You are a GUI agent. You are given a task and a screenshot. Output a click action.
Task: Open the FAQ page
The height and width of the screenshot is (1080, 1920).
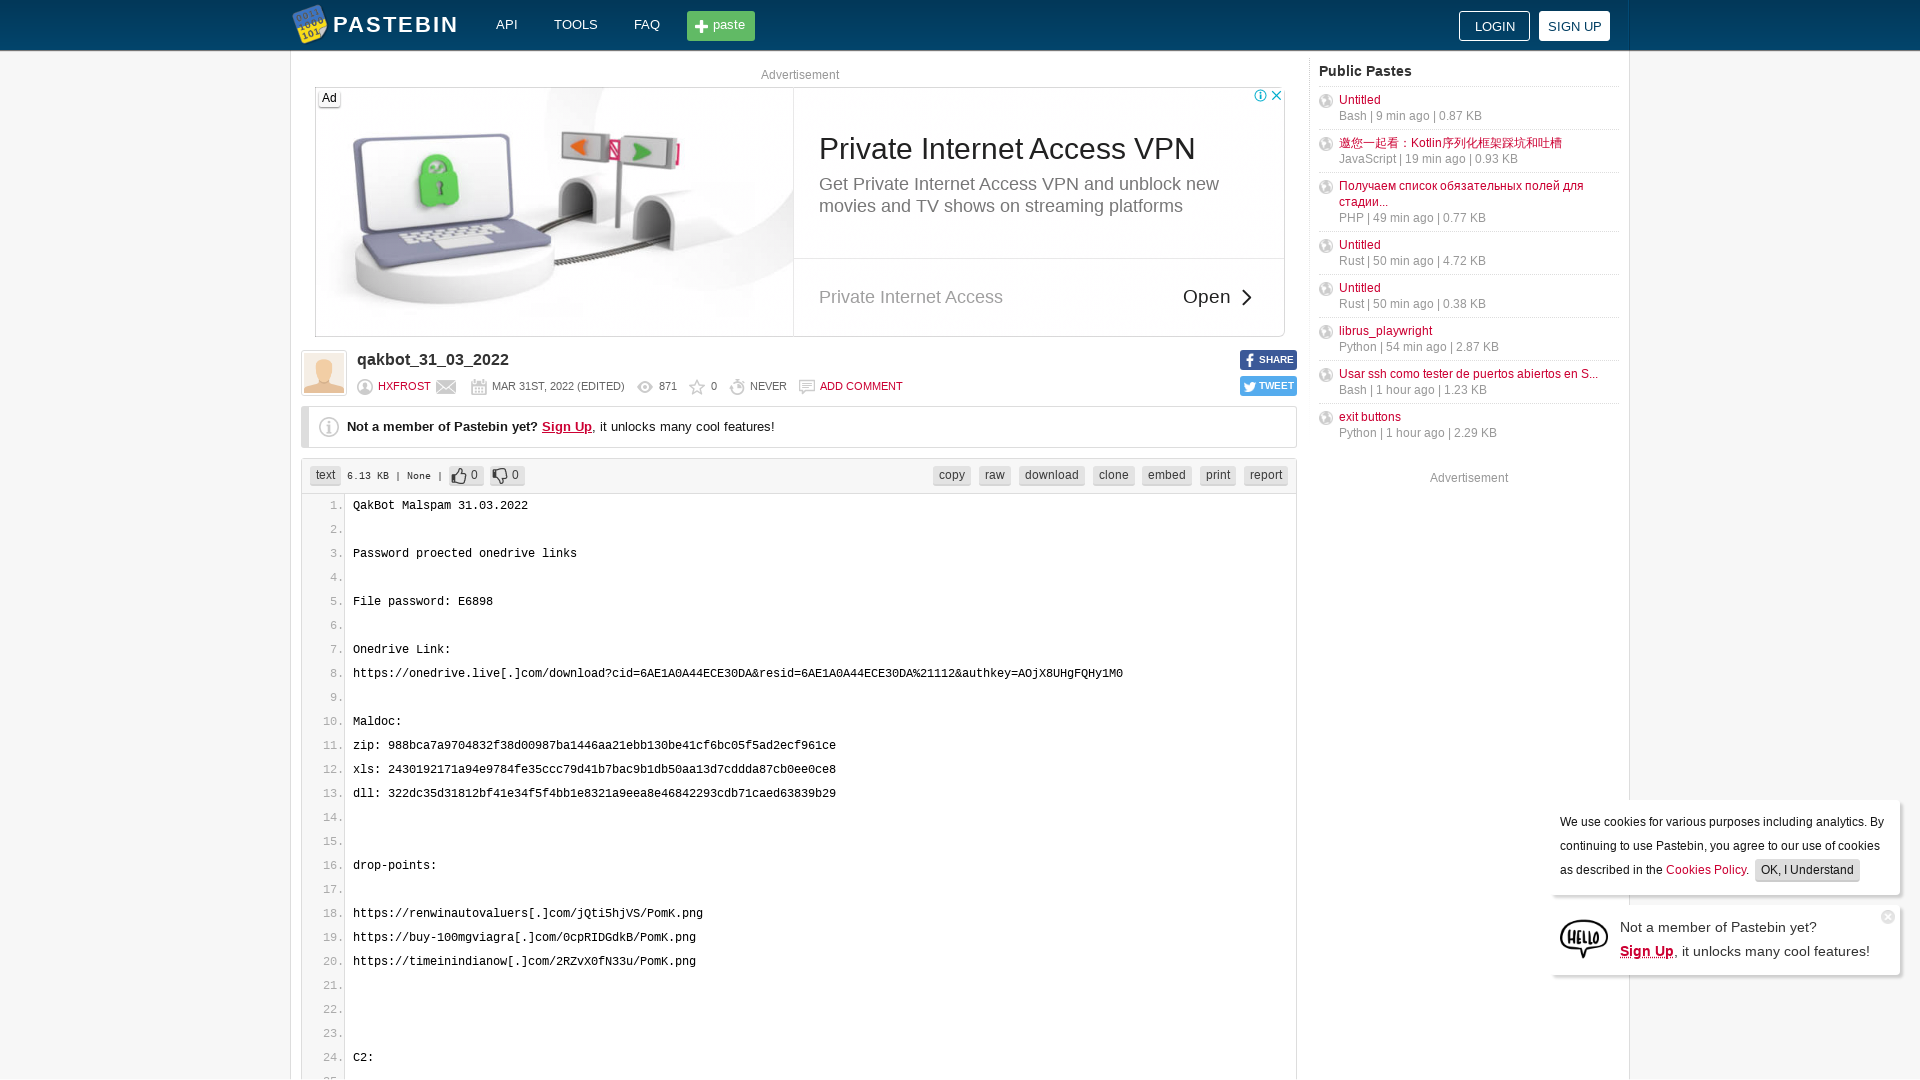(647, 25)
